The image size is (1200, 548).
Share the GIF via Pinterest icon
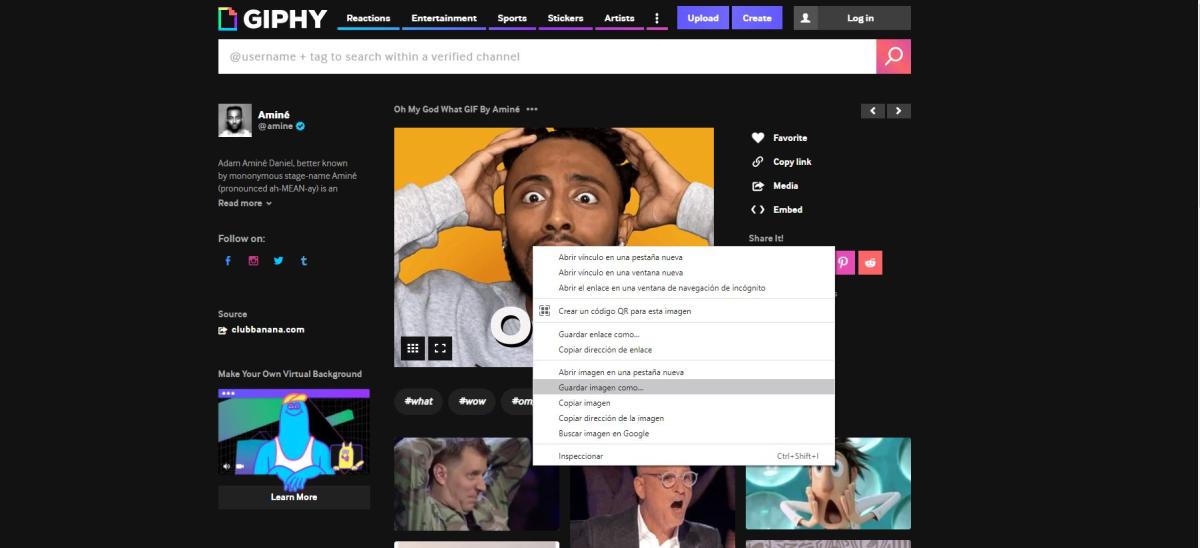(844, 262)
